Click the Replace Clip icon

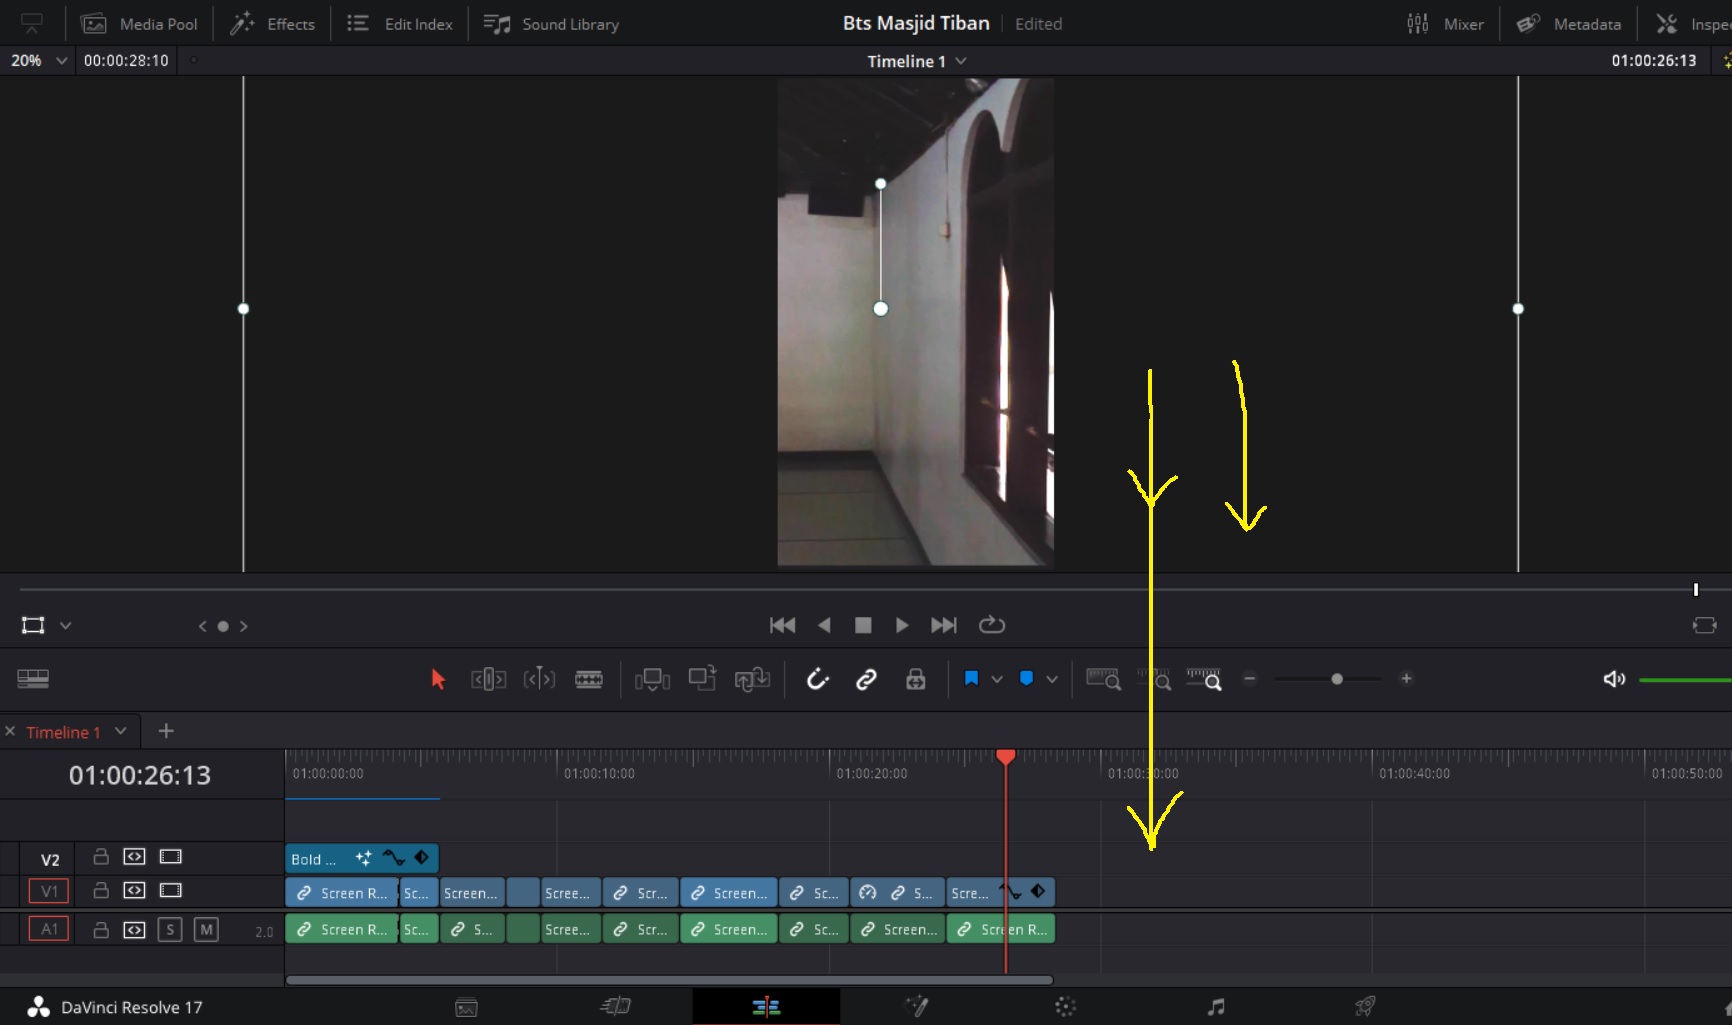coord(752,679)
